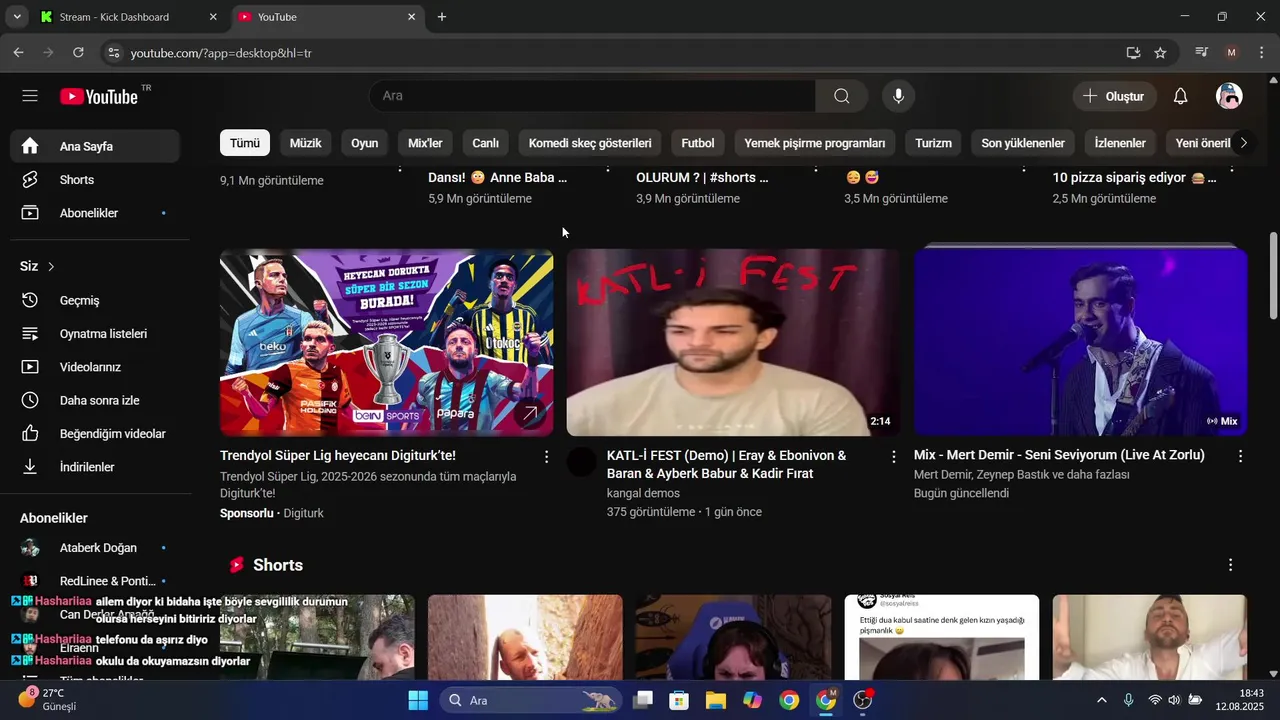Select the Tümü filter chip
The image size is (1280, 720).
coord(245,143)
